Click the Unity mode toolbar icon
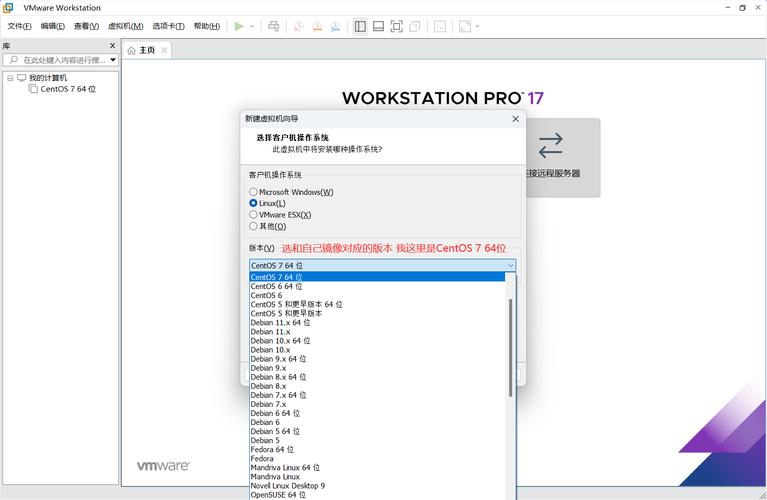The width and height of the screenshot is (767, 500). tap(415, 26)
